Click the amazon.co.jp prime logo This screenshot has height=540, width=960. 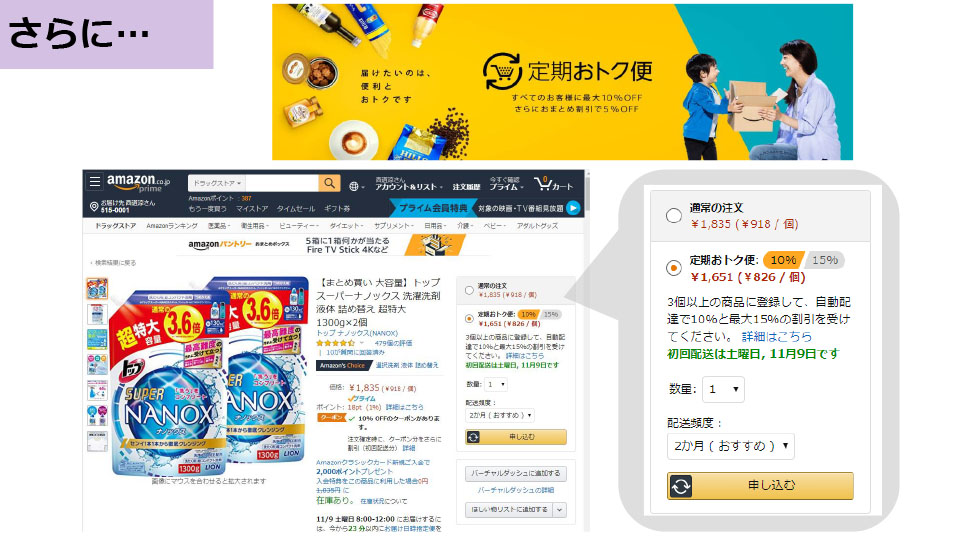pos(138,183)
